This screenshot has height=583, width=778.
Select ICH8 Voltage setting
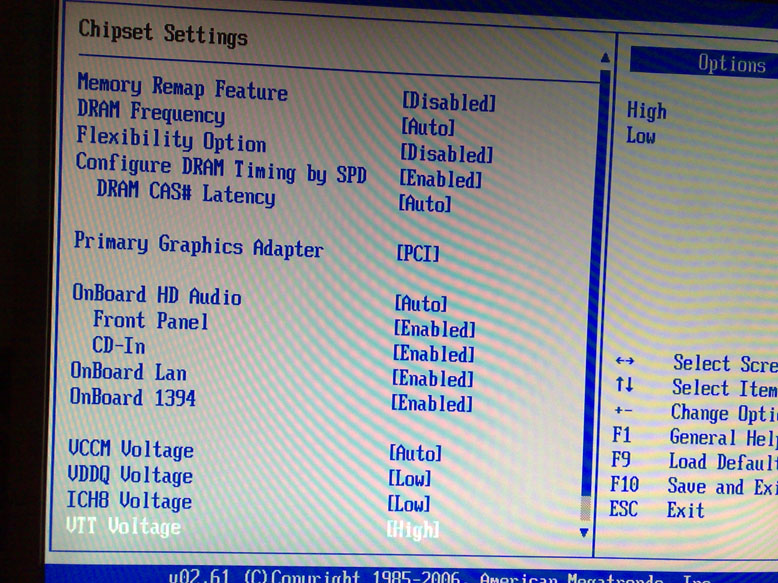pos(129,501)
